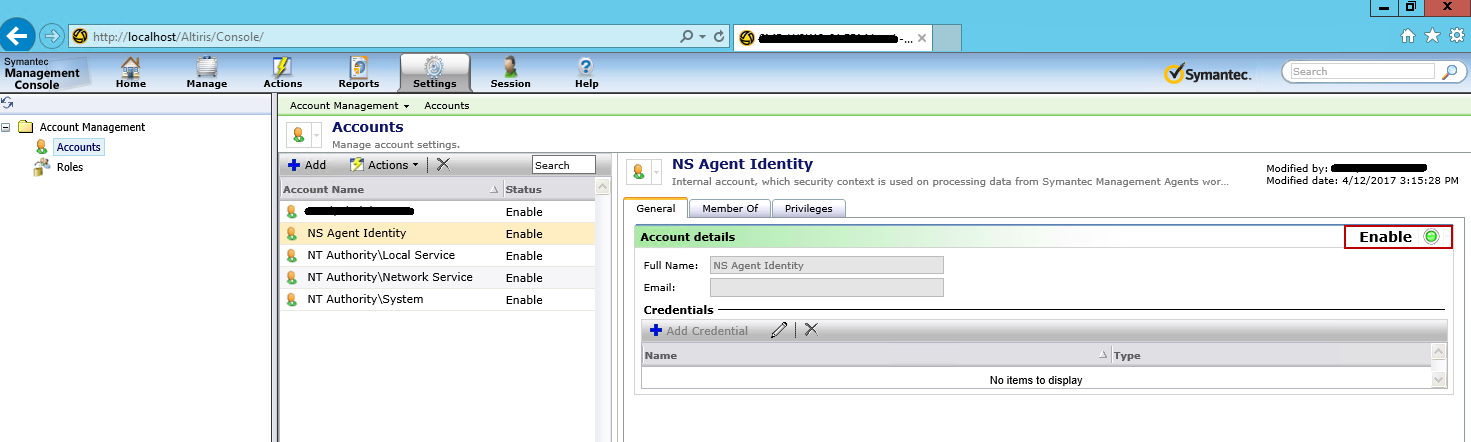The width and height of the screenshot is (1471, 442).
Task: Switch to the Privileges tab
Action: point(810,208)
